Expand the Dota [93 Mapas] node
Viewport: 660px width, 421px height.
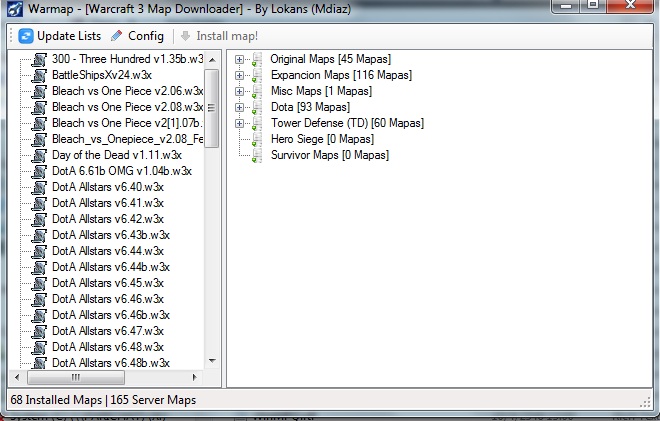coord(240,107)
